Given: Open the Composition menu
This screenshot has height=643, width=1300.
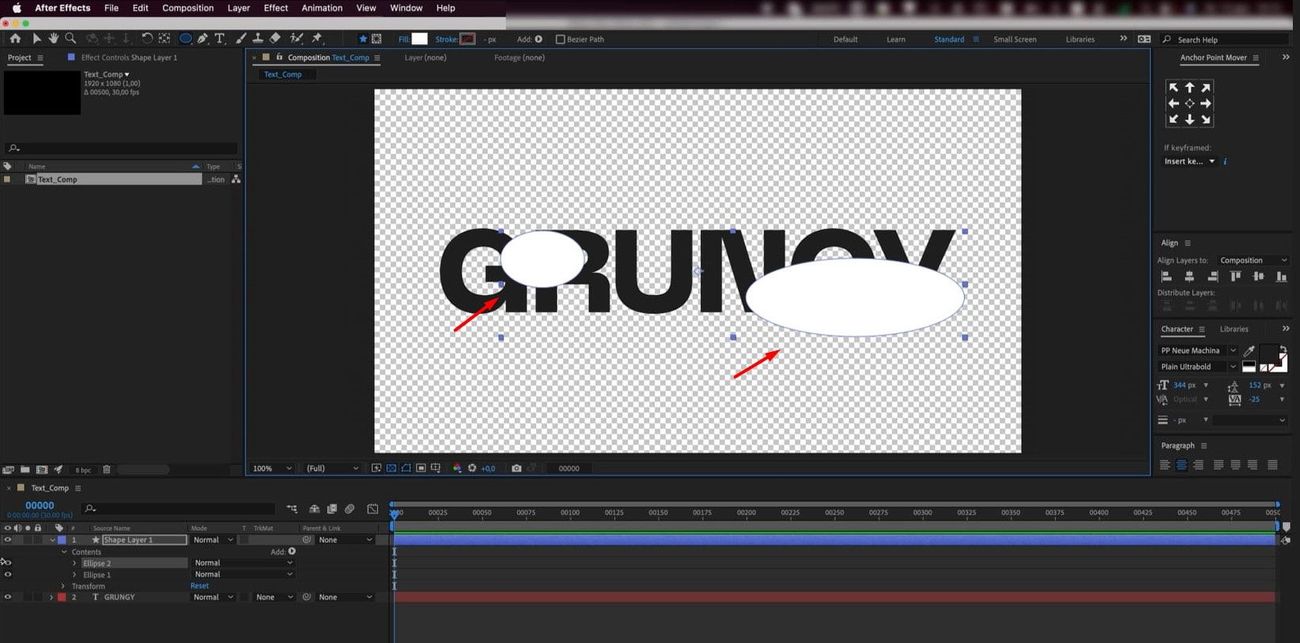Looking at the screenshot, I should (187, 8).
